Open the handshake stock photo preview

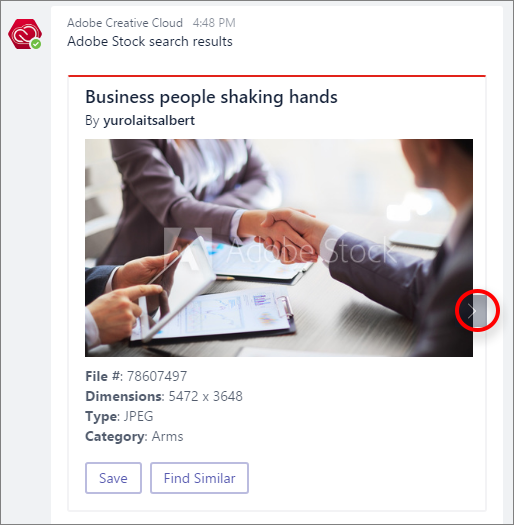click(279, 248)
